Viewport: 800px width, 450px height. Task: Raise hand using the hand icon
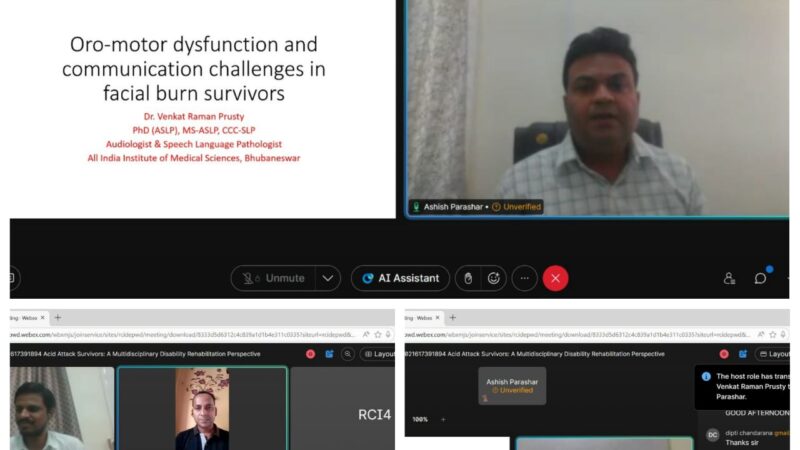(x=465, y=278)
